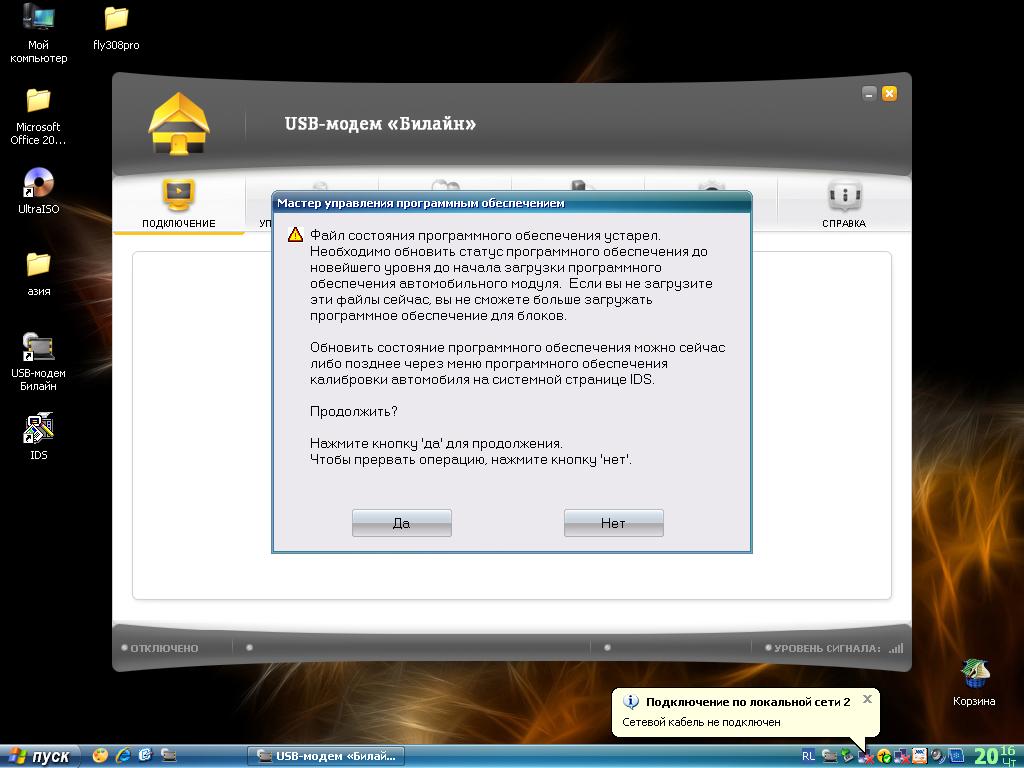Screen dimensions: 1024x768
Task: Click the 'Нет' button in the dialog
Action: pyautogui.click(x=614, y=523)
